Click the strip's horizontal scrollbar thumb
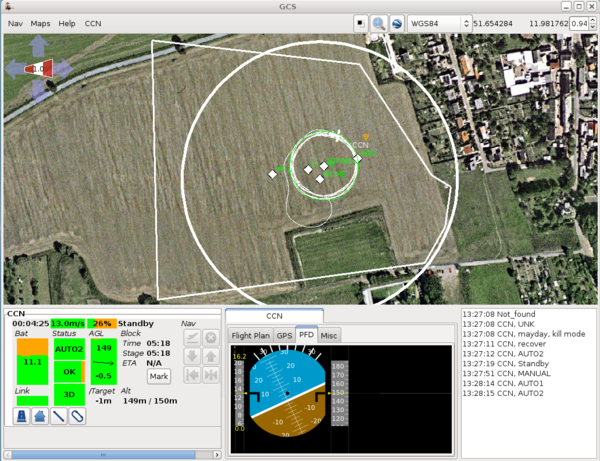600x461 pixels. coord(103,454)
